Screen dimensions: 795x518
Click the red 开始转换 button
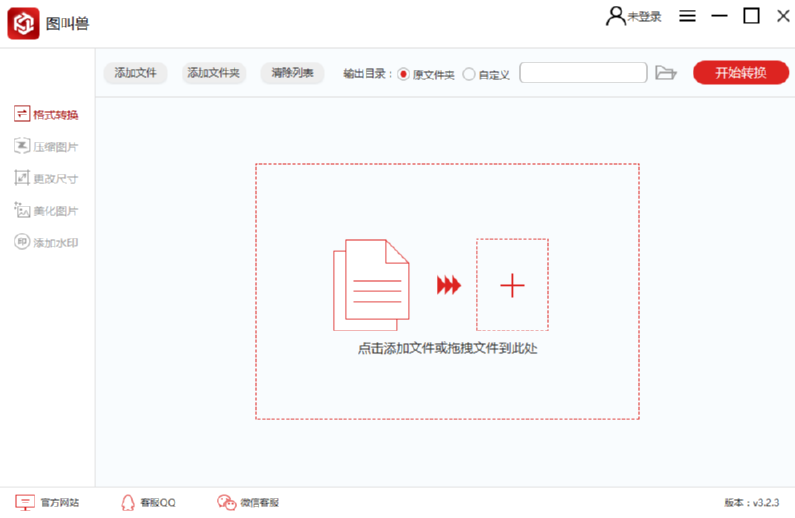click(x=741, y=72)
